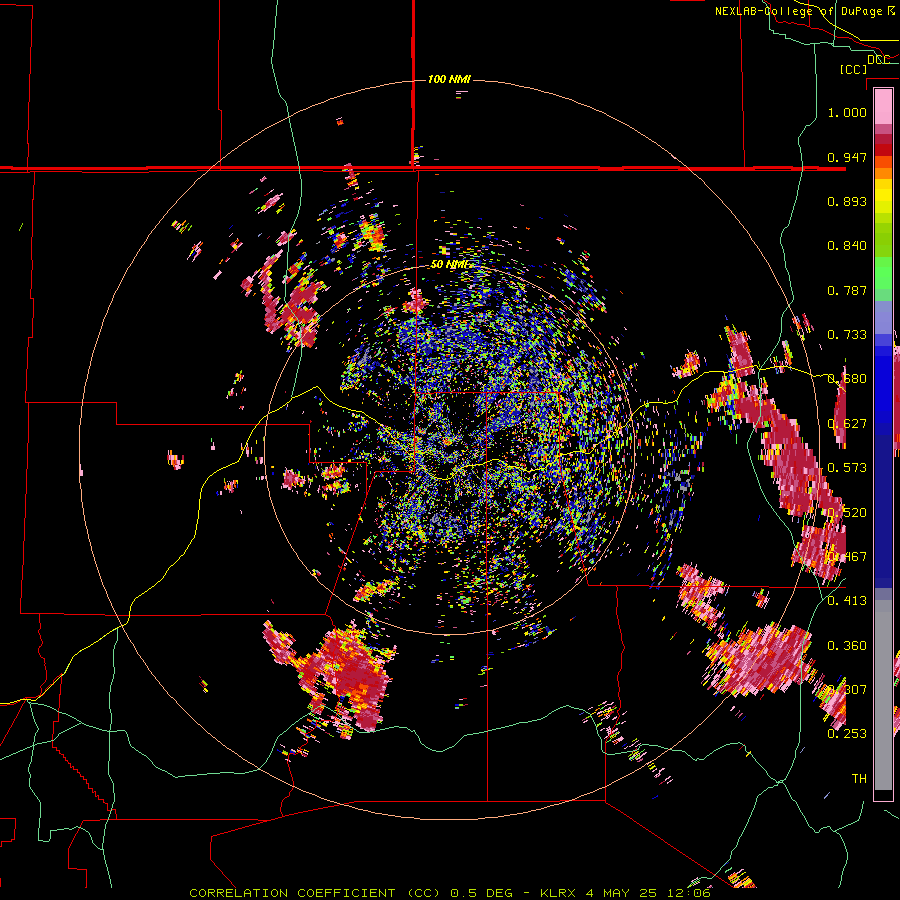Click the 4 MAY 25 date text

click(623, 893)
